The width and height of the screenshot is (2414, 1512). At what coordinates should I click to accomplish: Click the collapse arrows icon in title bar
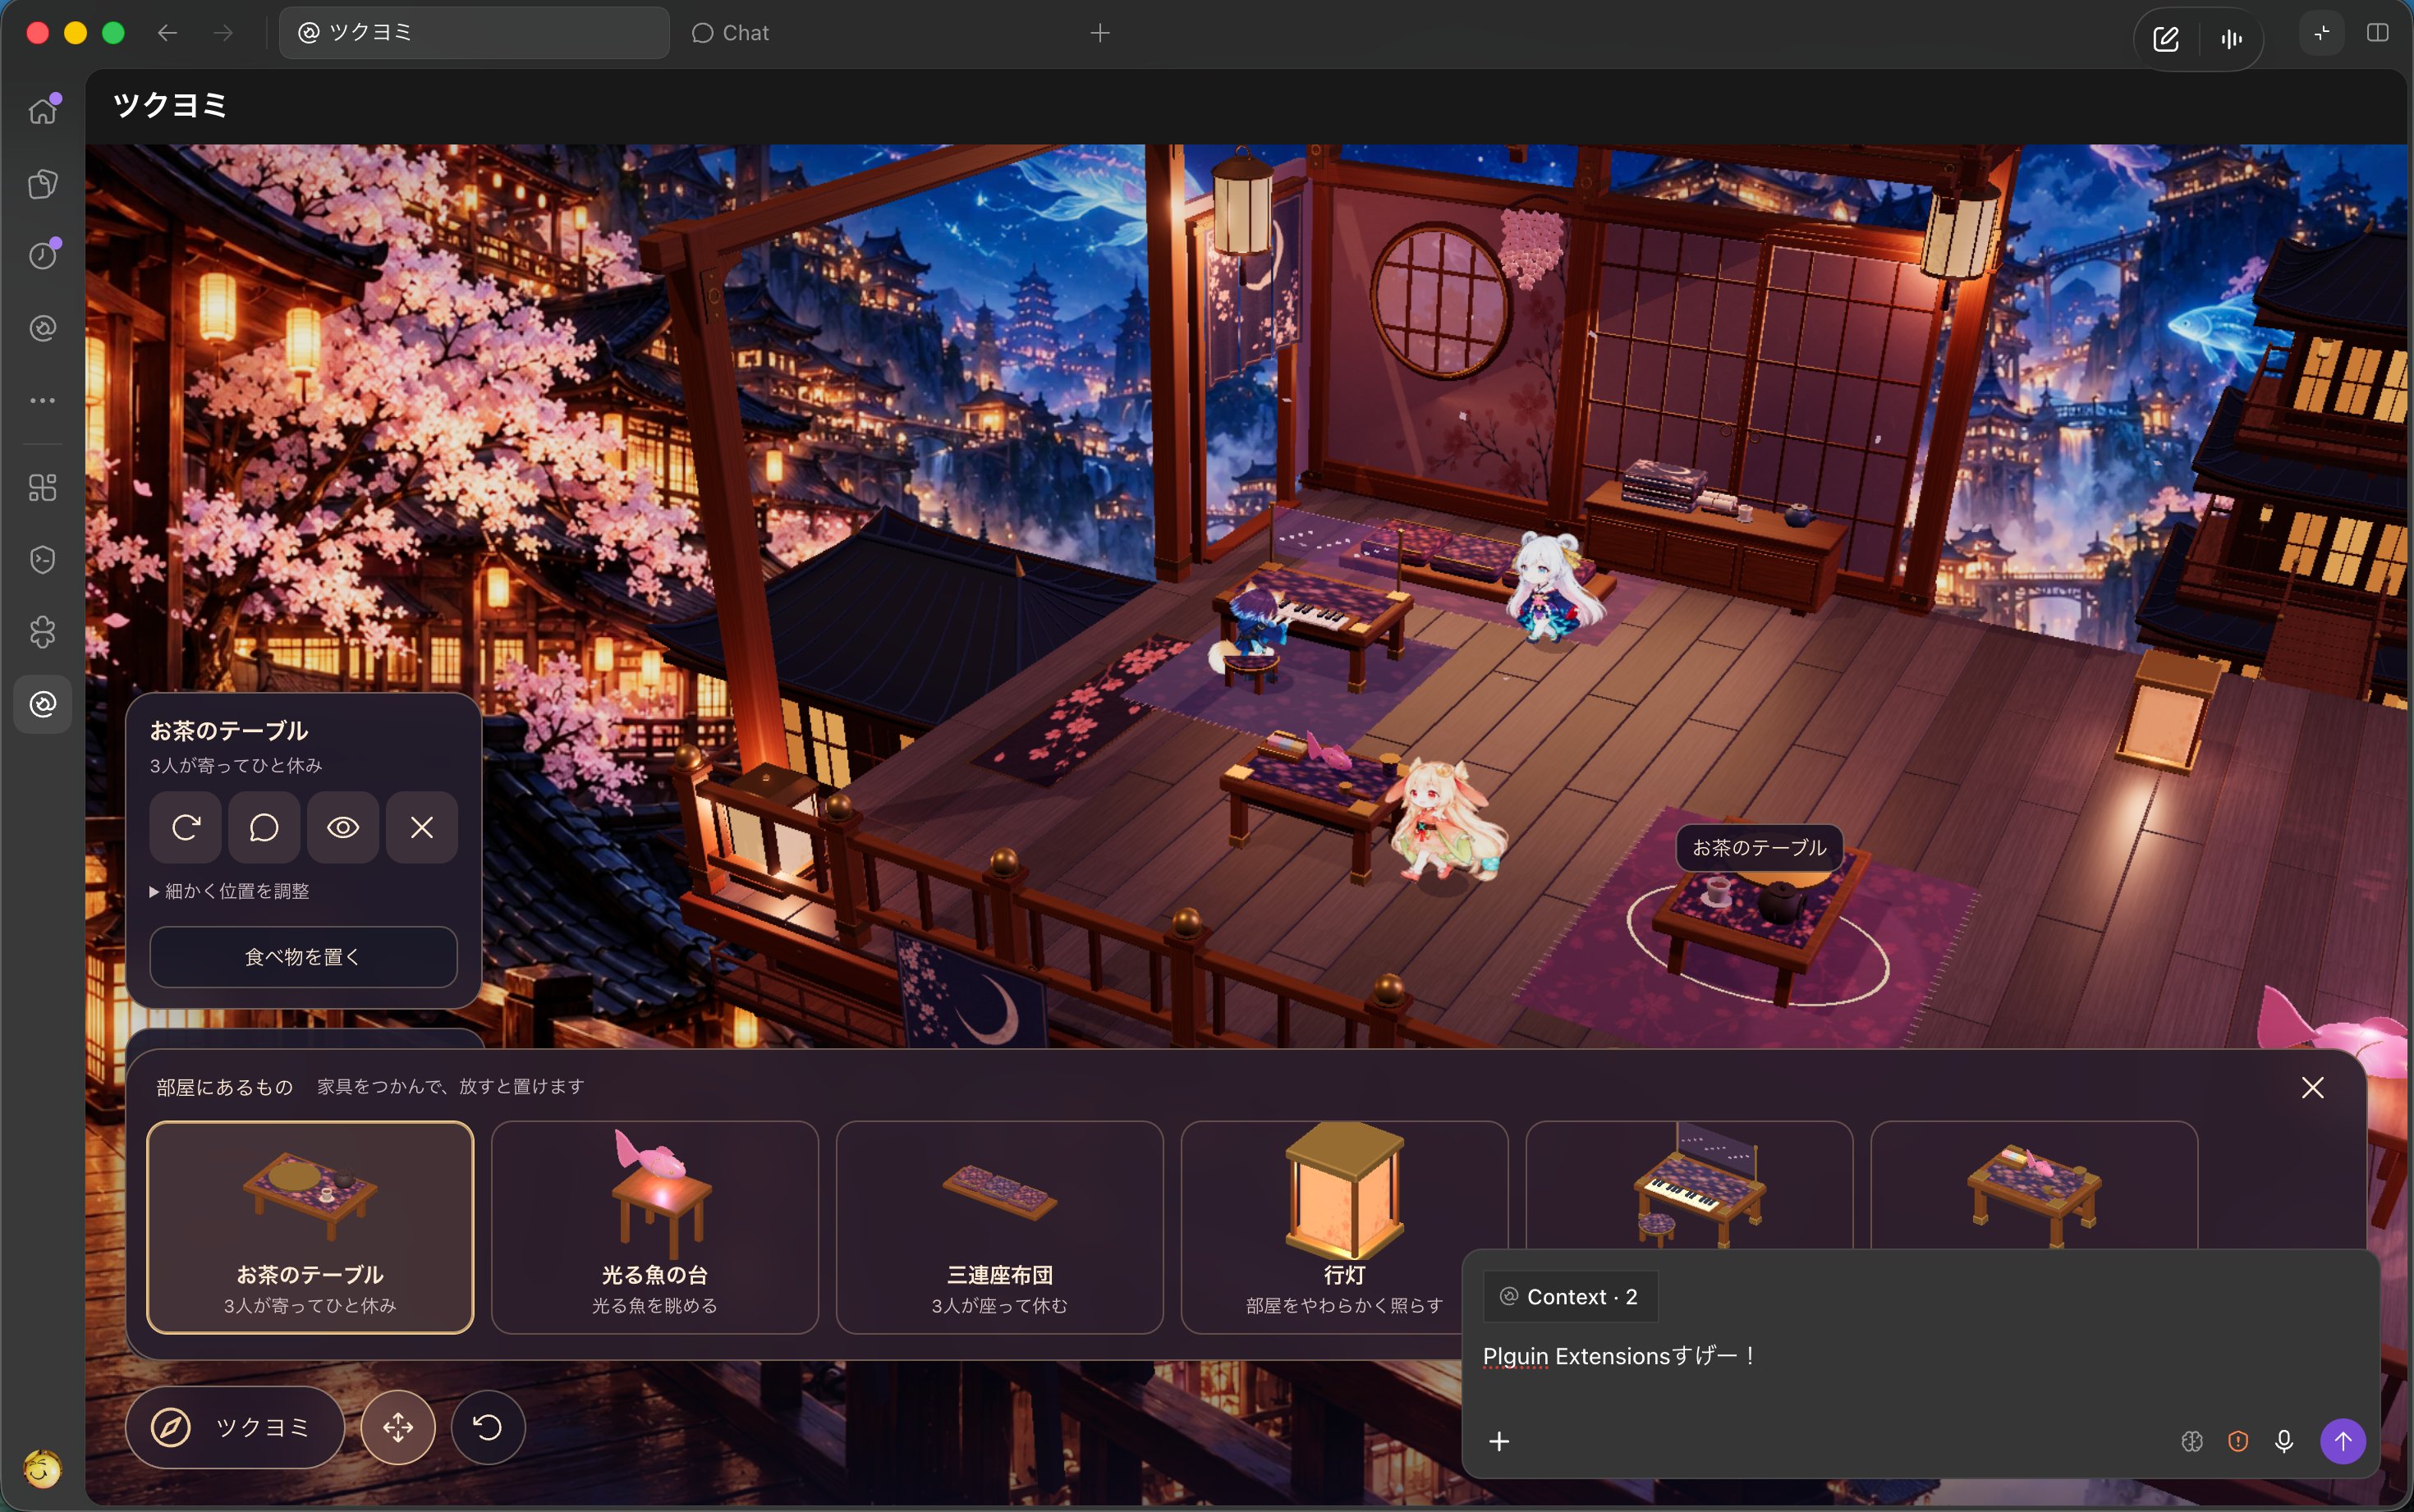click(2322, 33)
